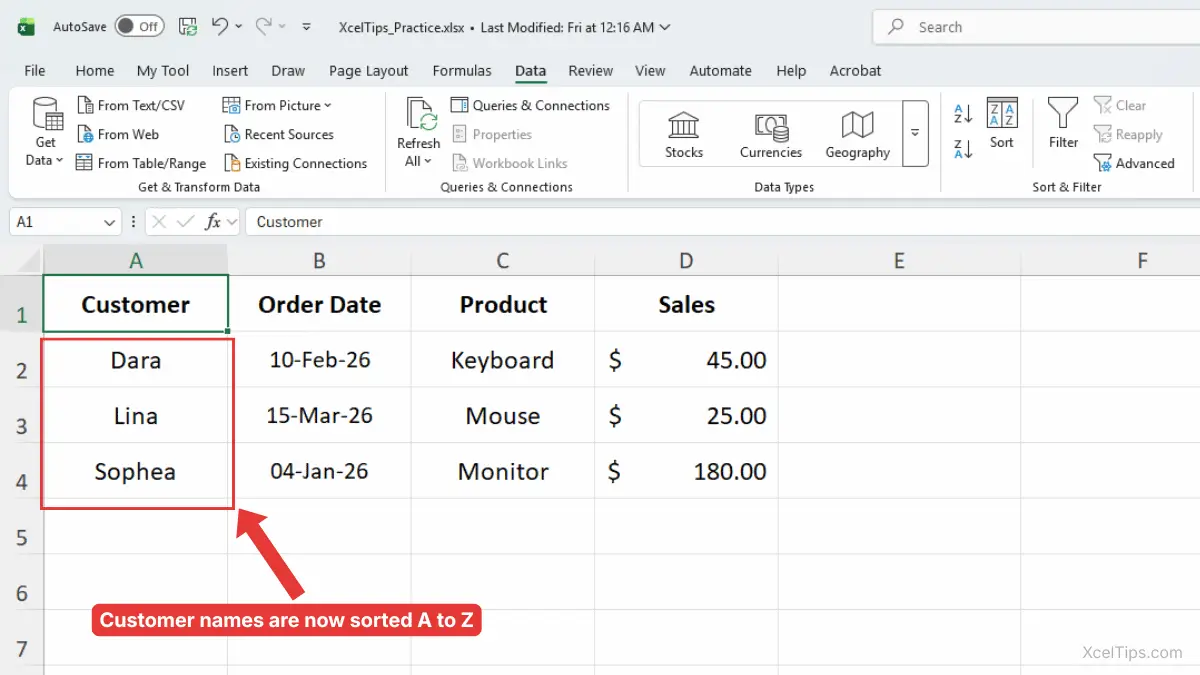Switch to the View tab
1200x675 pixels.
650,70
